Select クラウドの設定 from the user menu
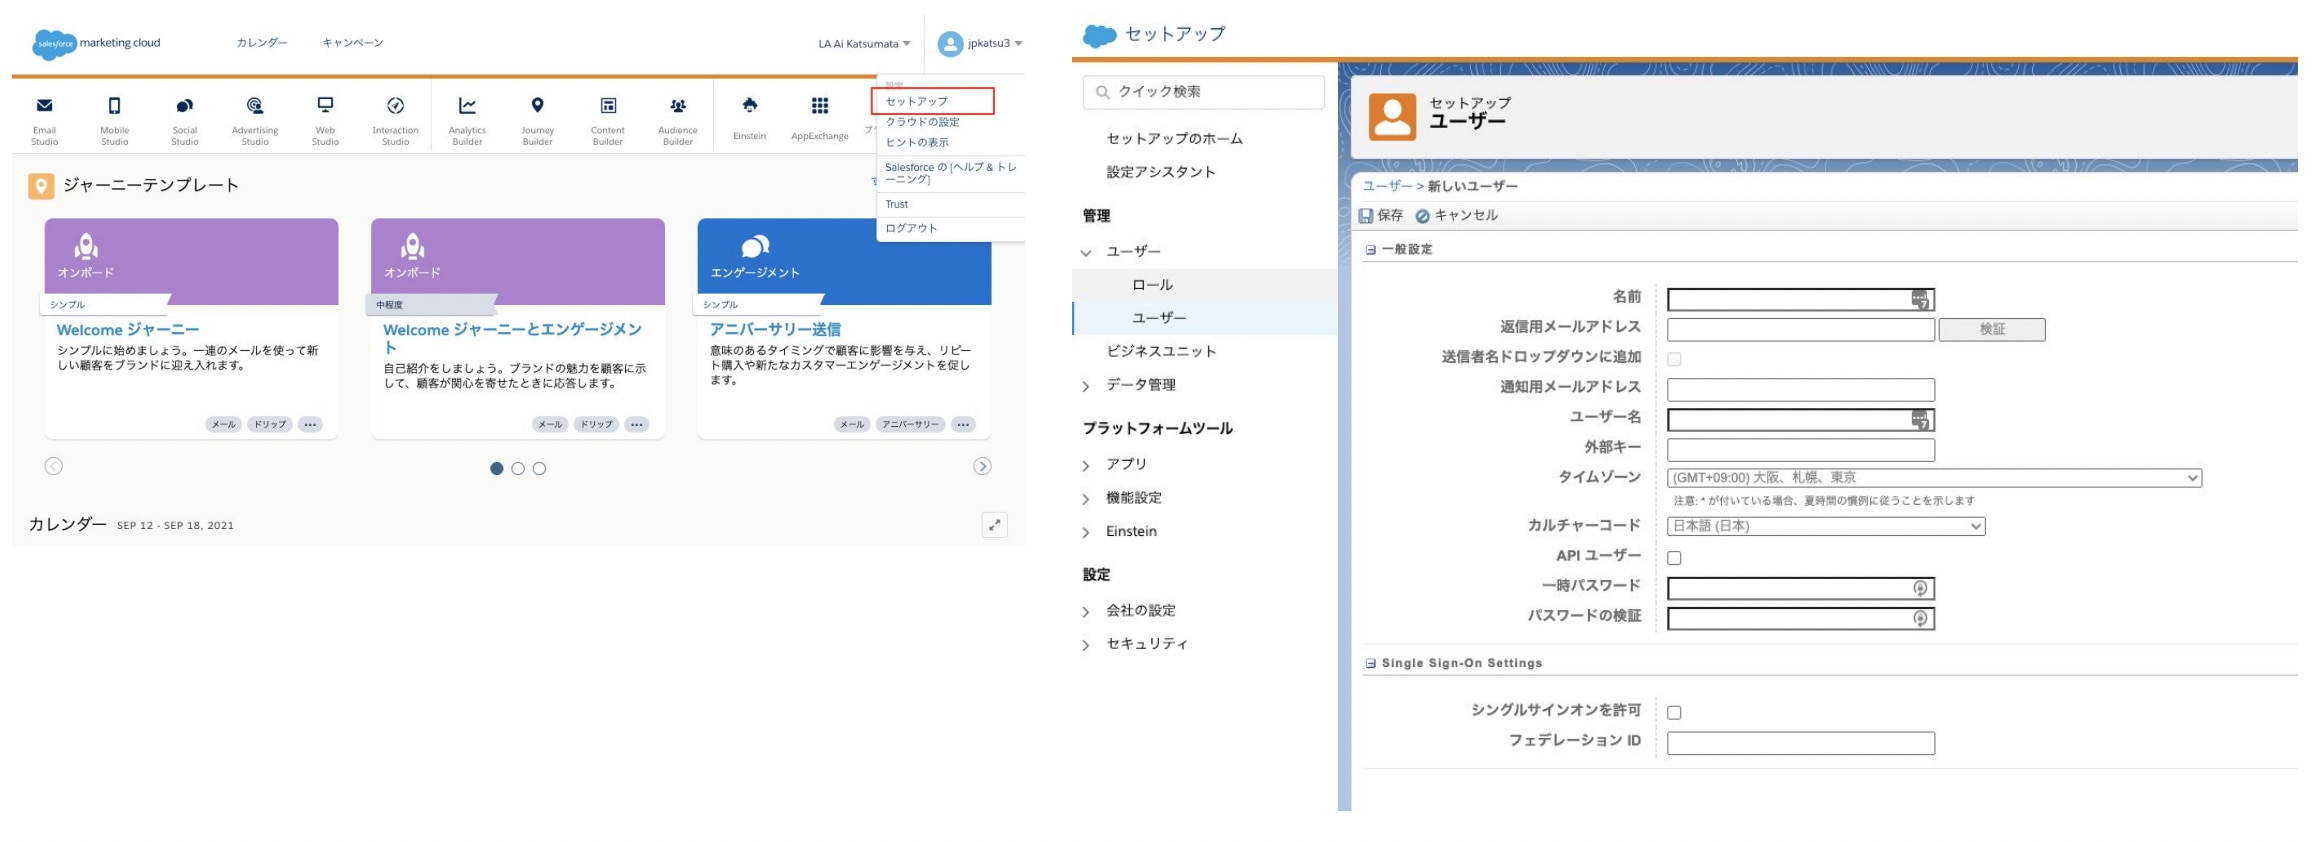2324x842 pixels. tap(922, 122)
